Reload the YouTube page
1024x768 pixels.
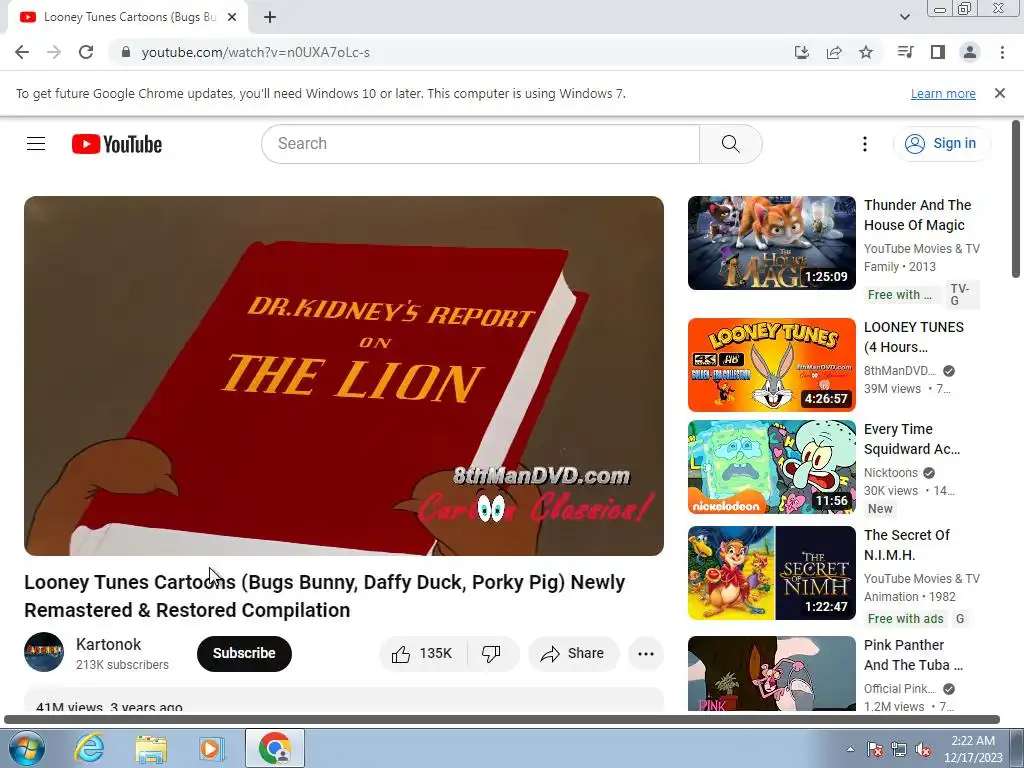[x=86, y=52]
